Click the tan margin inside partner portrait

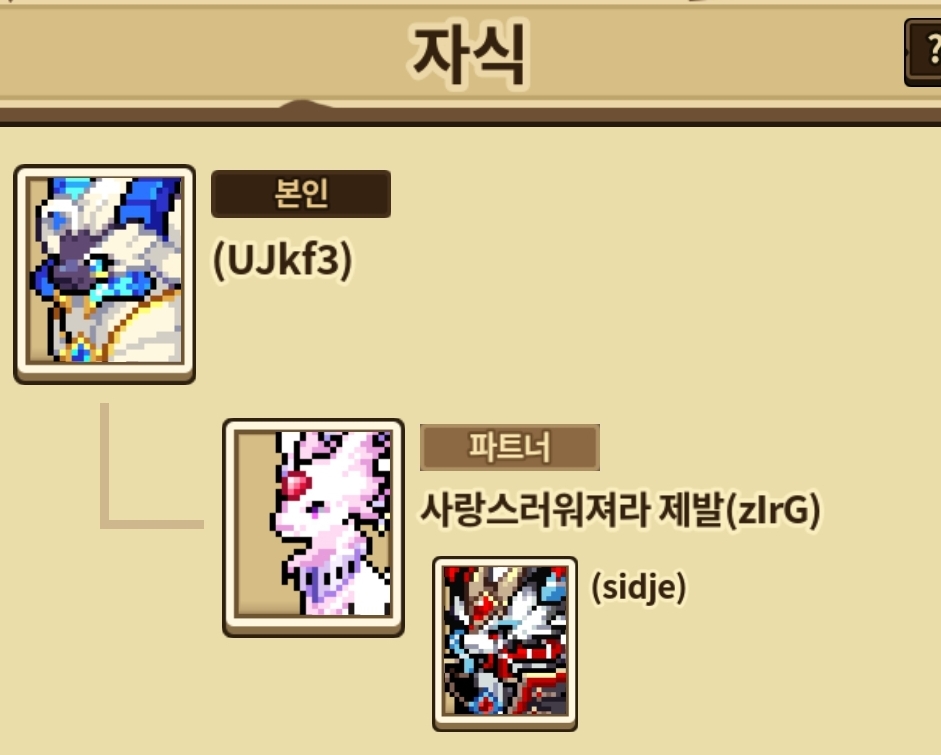(257, 523)
